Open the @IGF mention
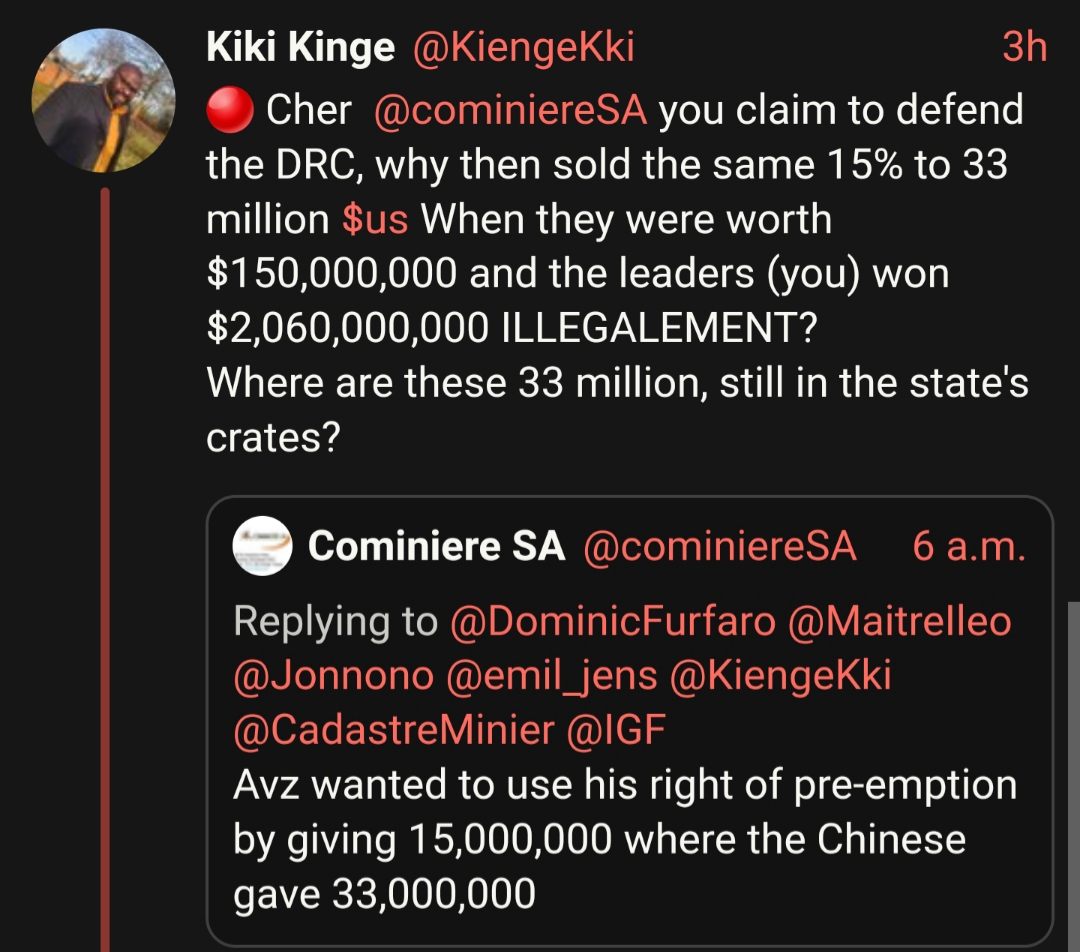Image resolution: width=1080 pixels, height=952 pixels. (616, 730)
